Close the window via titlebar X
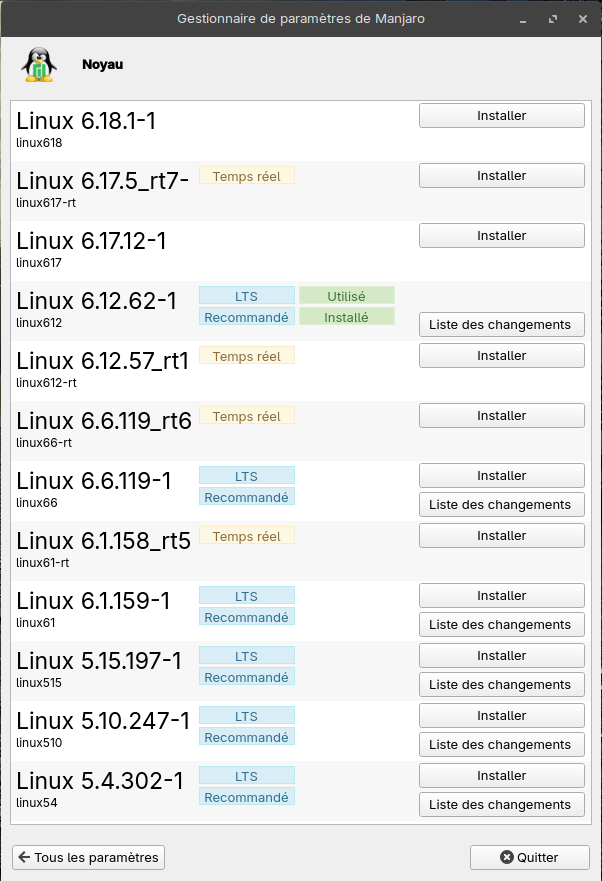602x881 pixels. (581, 19)
